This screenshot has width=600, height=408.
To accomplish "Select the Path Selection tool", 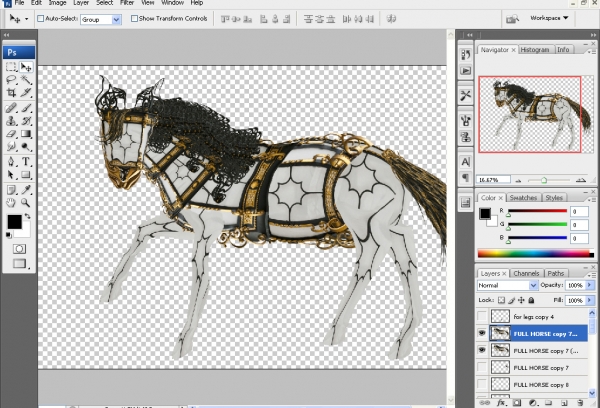I will point(11,175).
